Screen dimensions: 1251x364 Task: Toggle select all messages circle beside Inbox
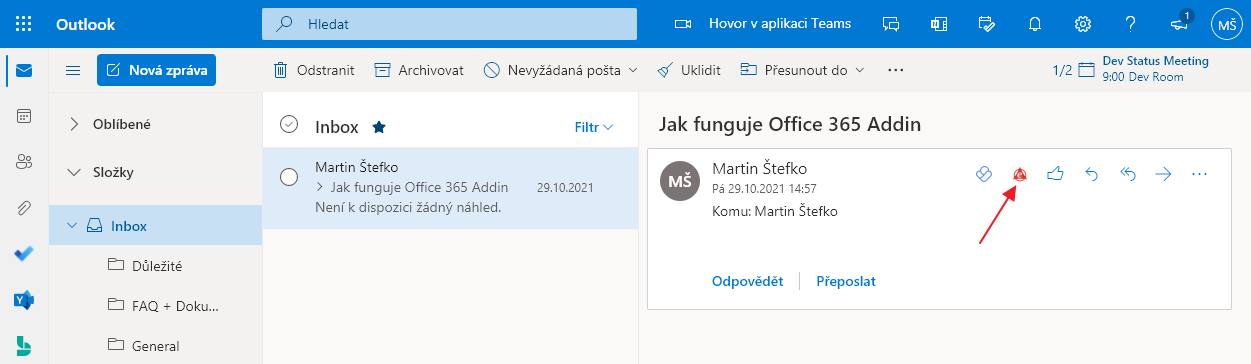point(289,125)
